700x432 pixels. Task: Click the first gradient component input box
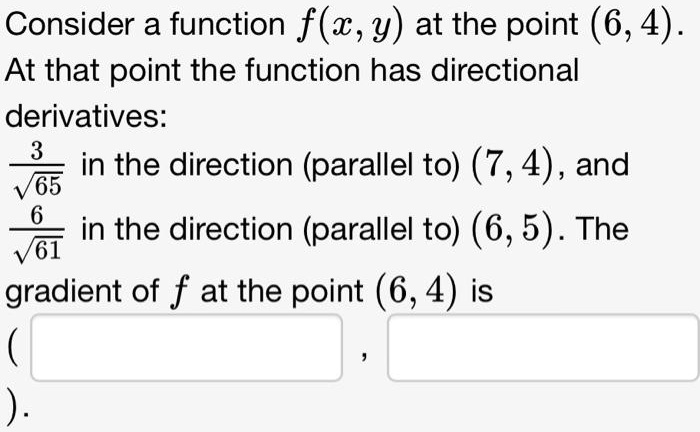pos(187,348)
